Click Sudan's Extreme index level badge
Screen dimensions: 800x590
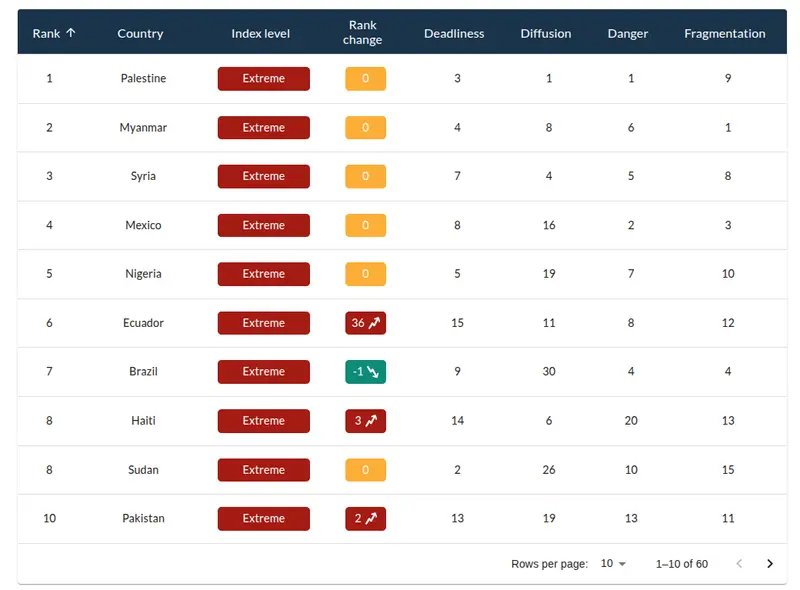264,470
